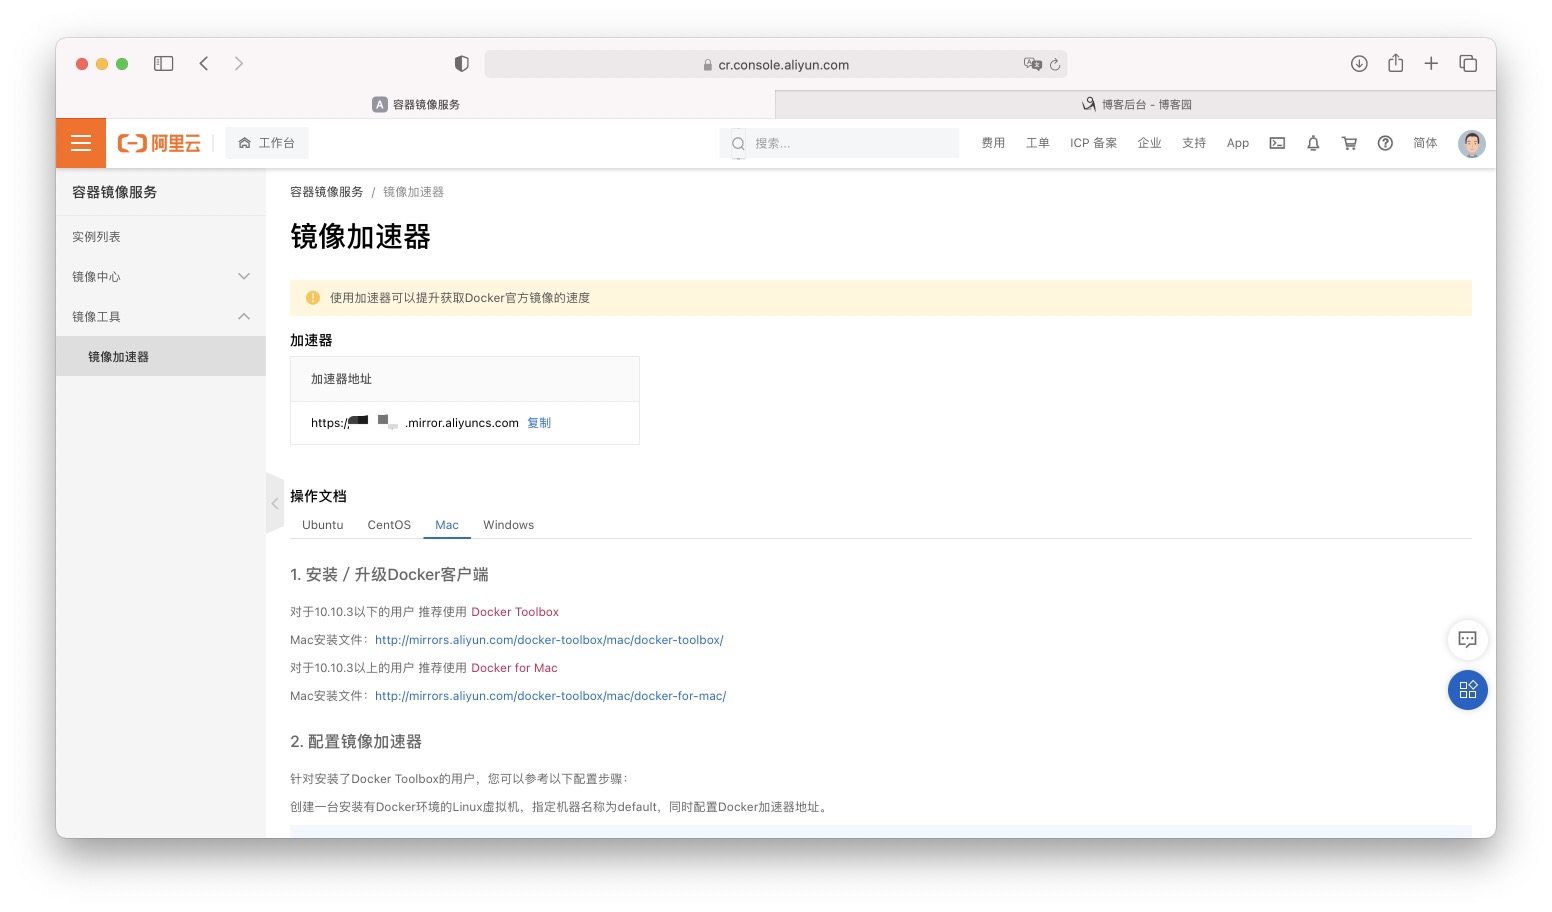Click the privacy shield icon

(461, 64)
